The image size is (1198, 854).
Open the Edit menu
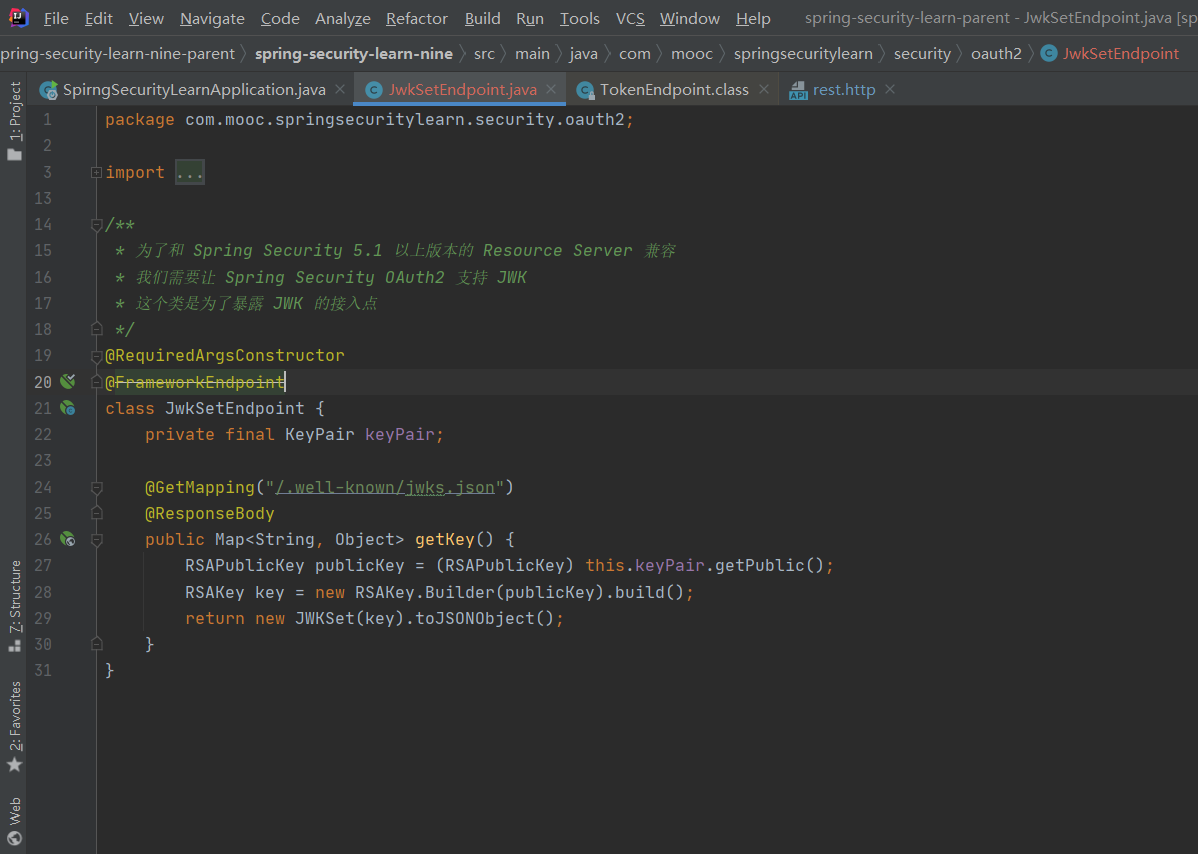pos(99,18)
